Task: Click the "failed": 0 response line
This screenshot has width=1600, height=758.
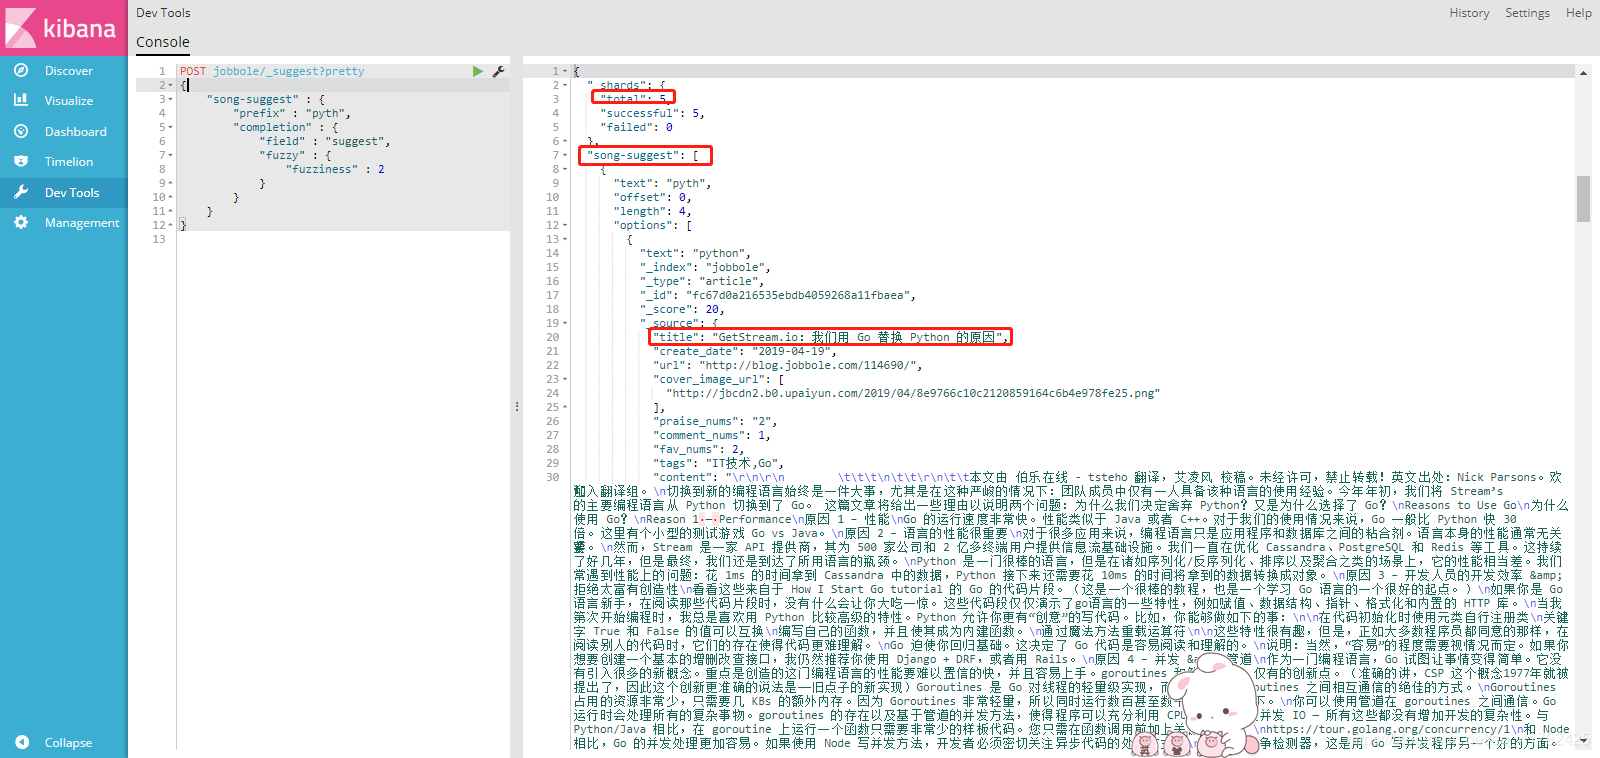Action: click(636, 127)
